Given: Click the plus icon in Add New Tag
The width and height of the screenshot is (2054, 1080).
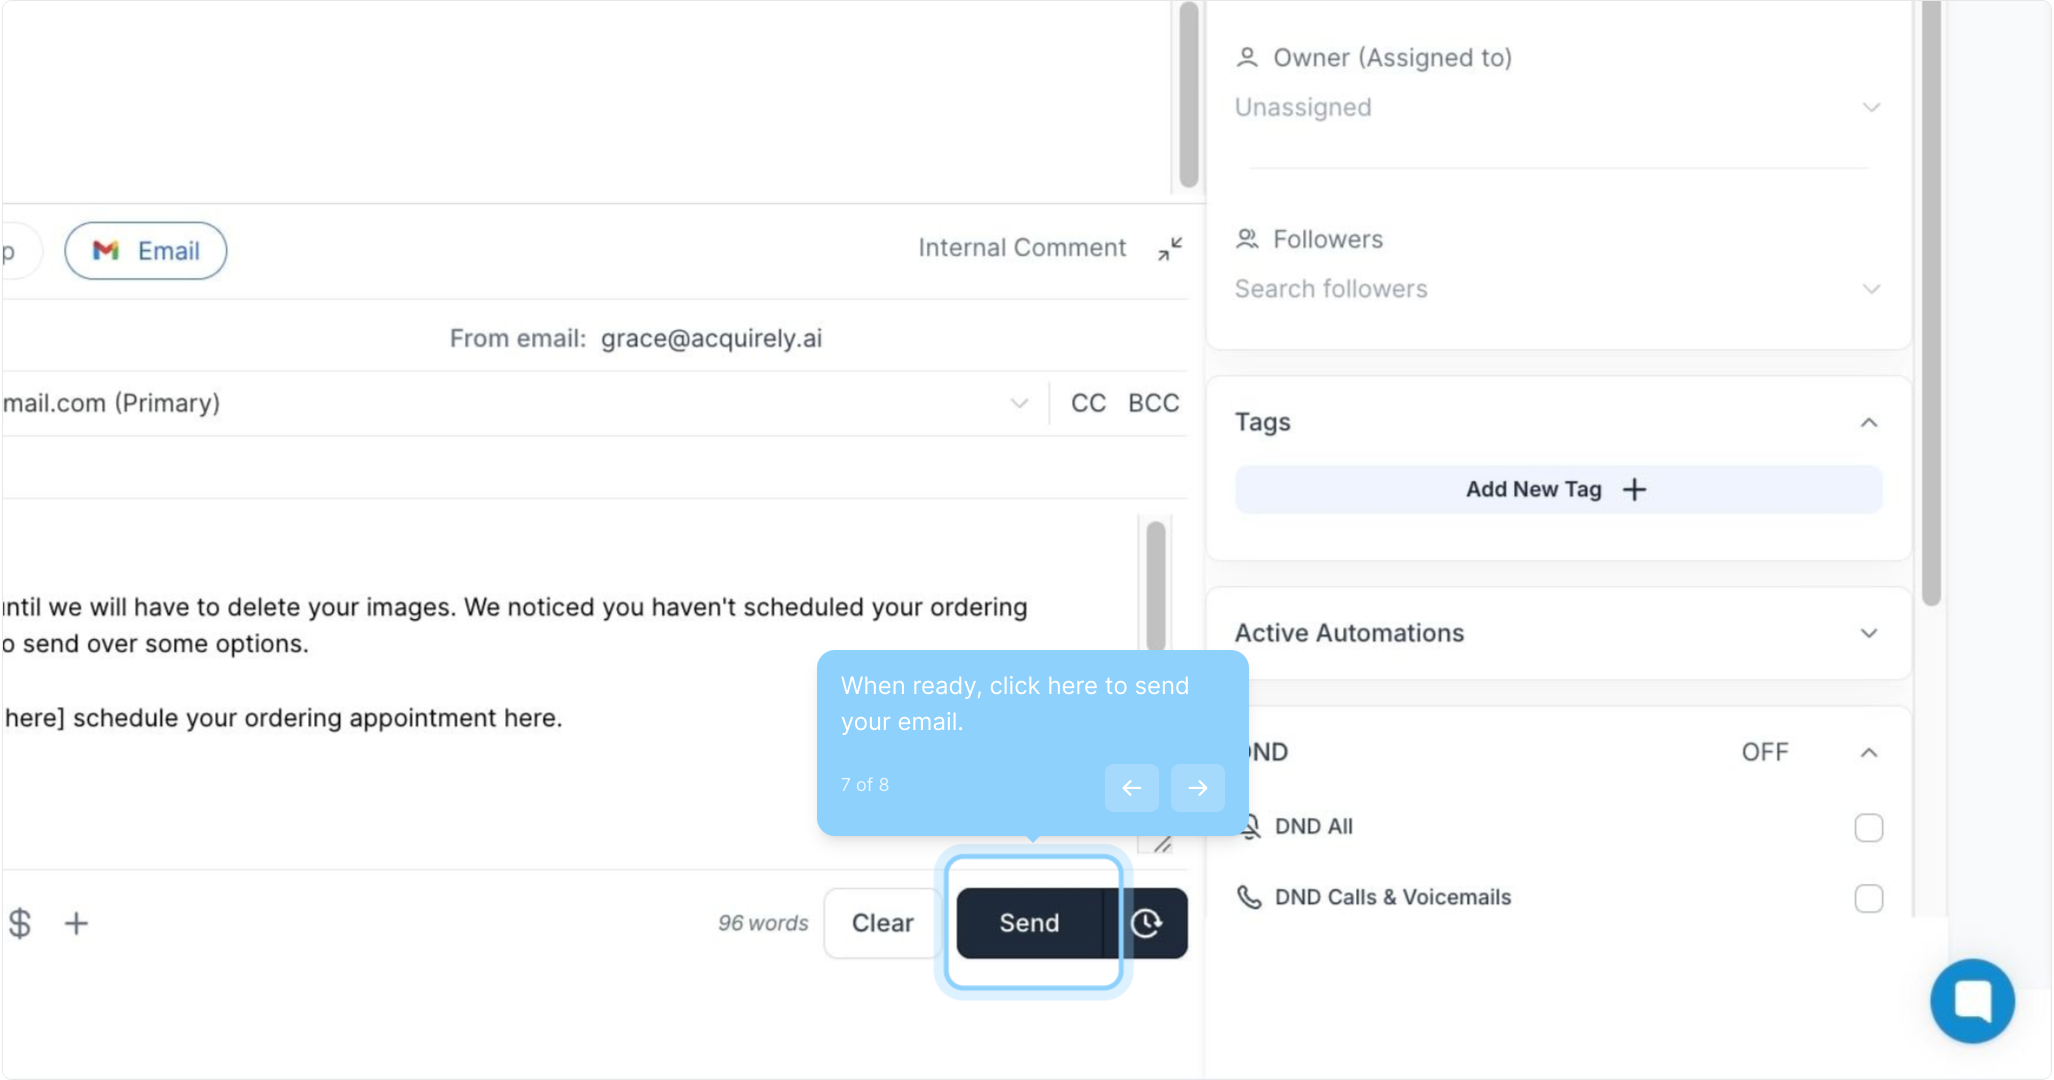Looking at the screenshot, I should [1634, 489].
